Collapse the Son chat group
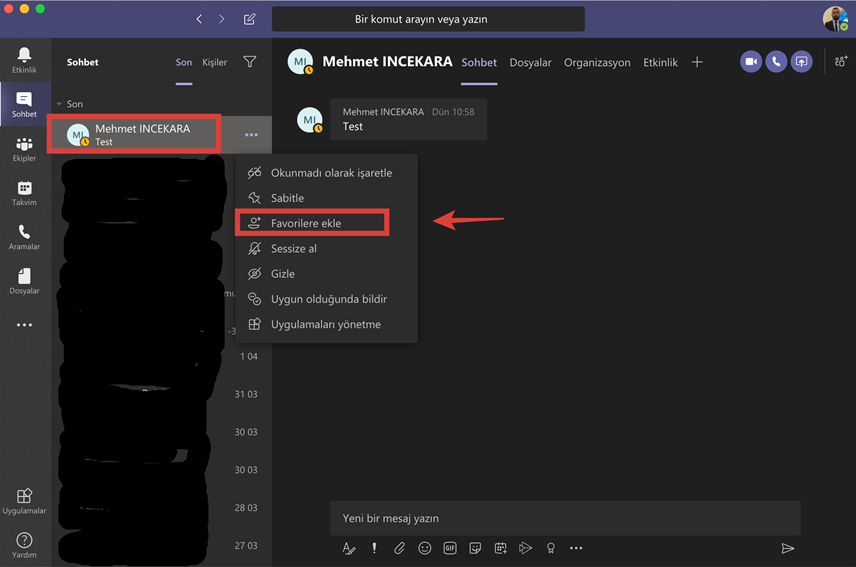The width and height of the screenshot is (856, 567). click(59, 104)
